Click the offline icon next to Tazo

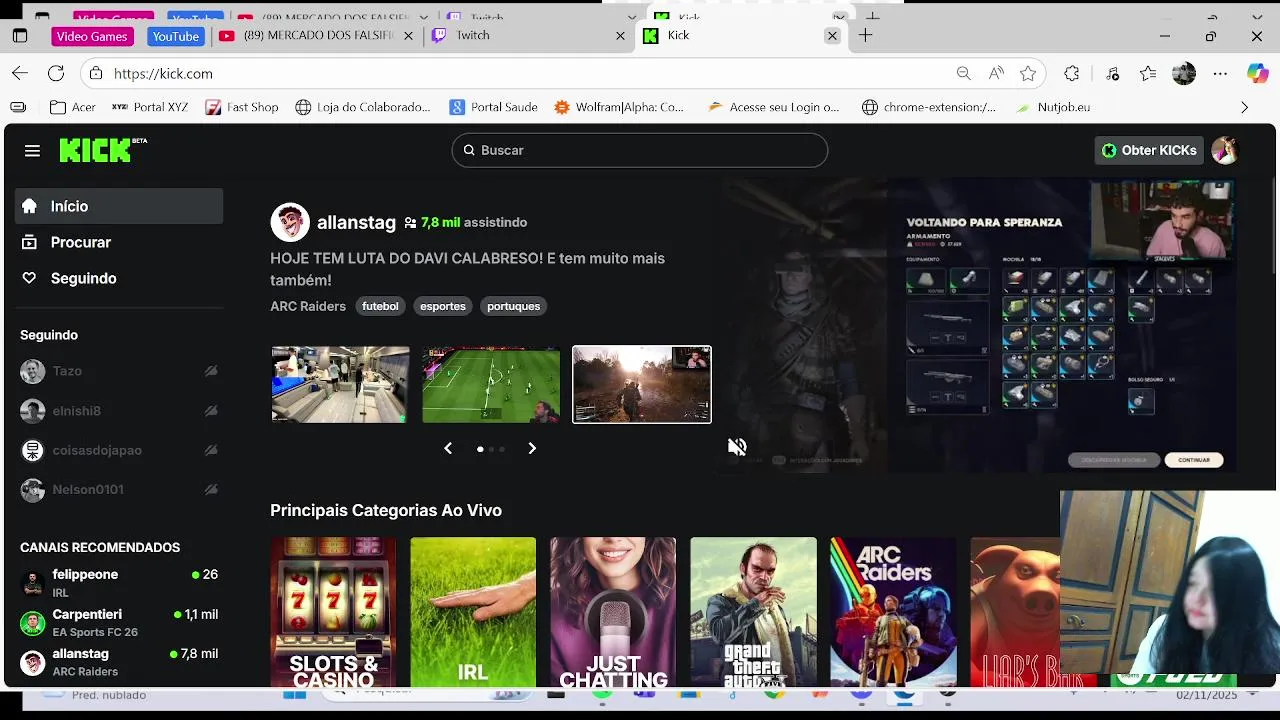tap(211, 371)
